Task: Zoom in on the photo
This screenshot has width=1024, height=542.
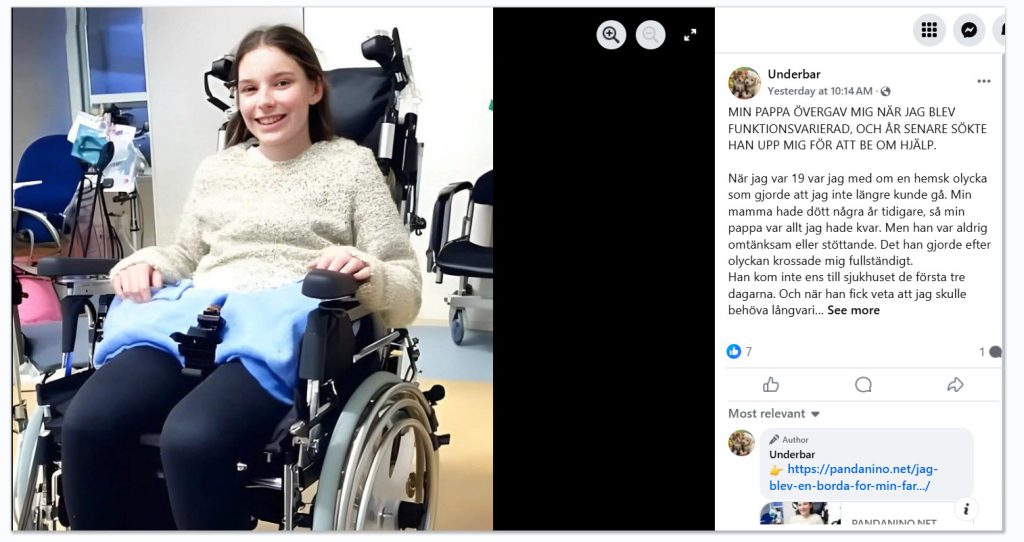Action: pos(611,35)
